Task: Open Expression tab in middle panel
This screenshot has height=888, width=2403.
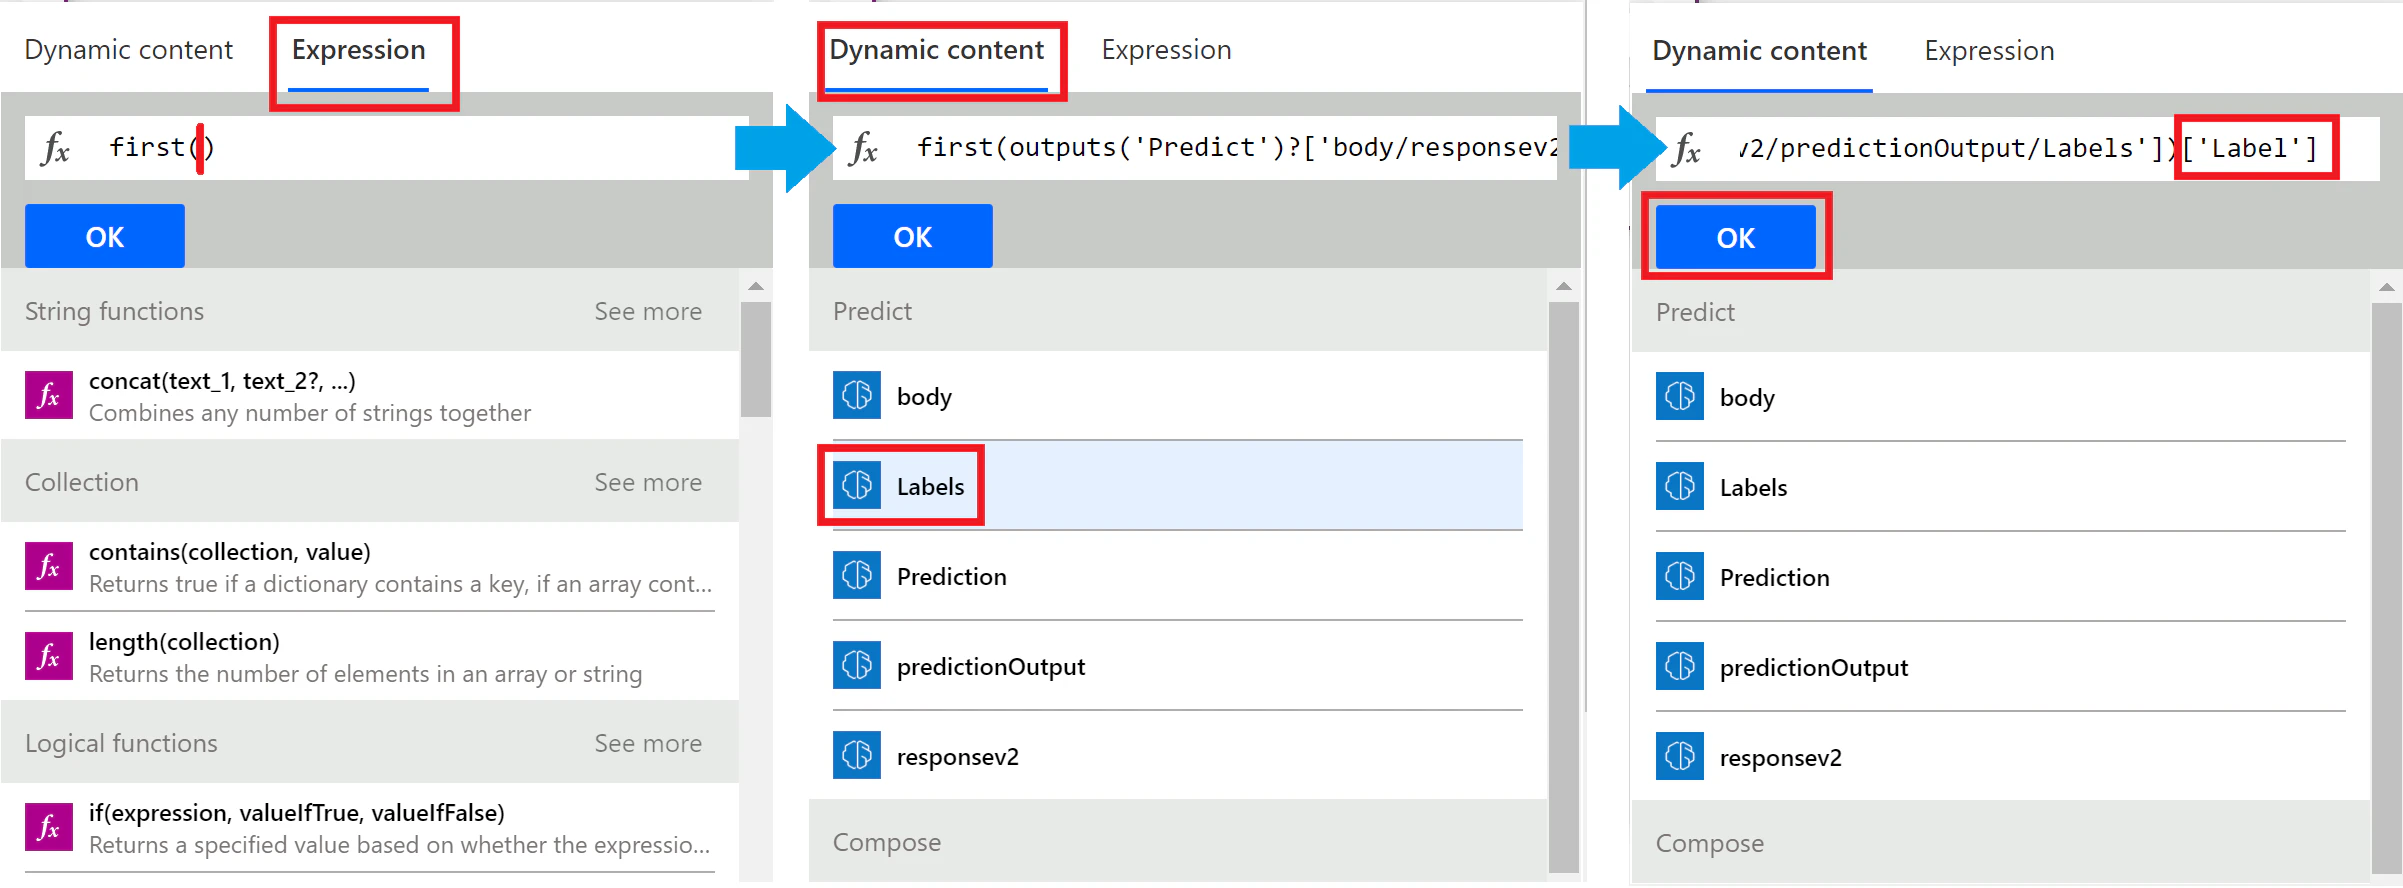Action: [x=1166, y=50]
